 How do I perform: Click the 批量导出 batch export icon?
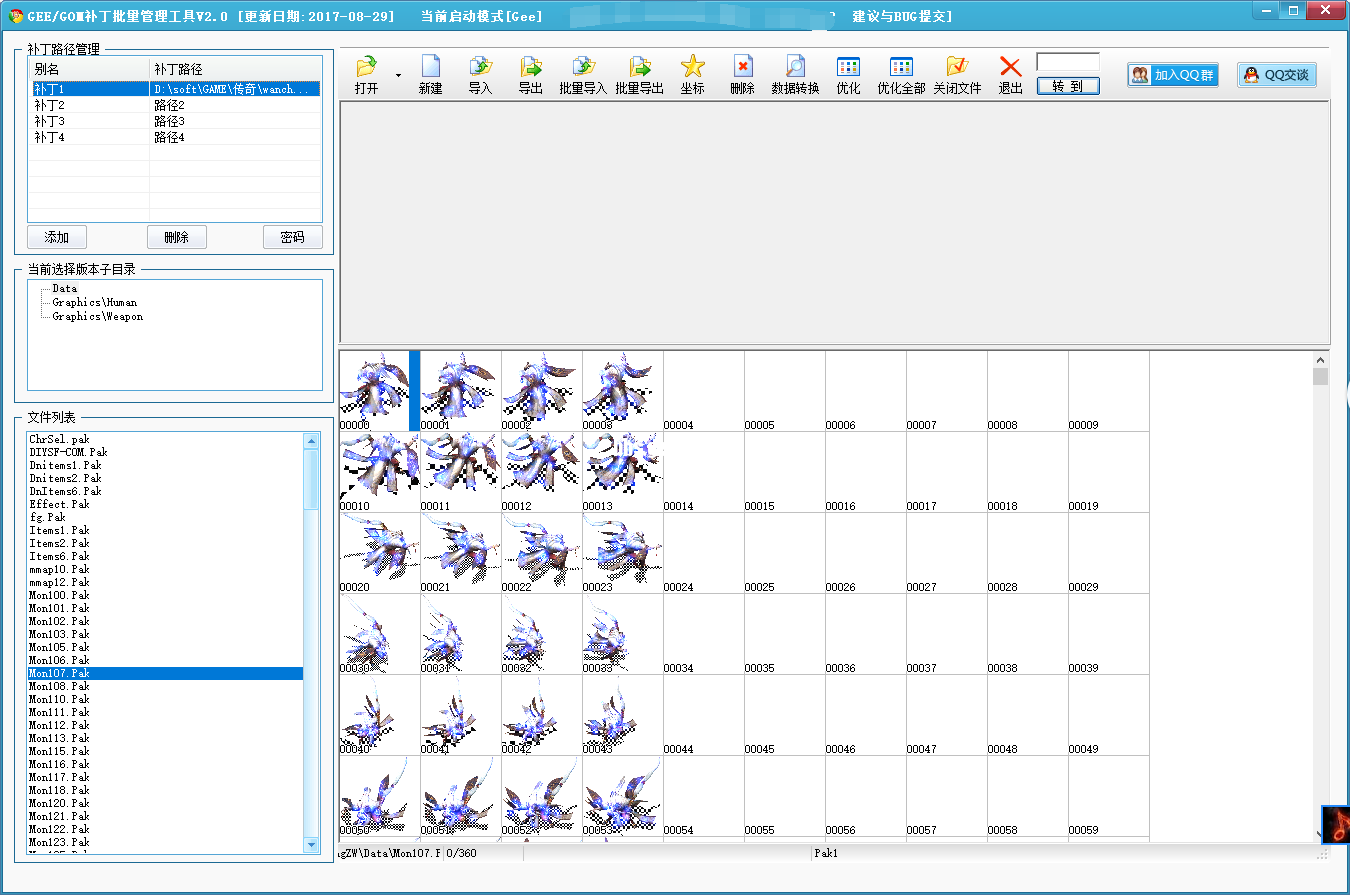pyautogui.click(x=640, y=67)
